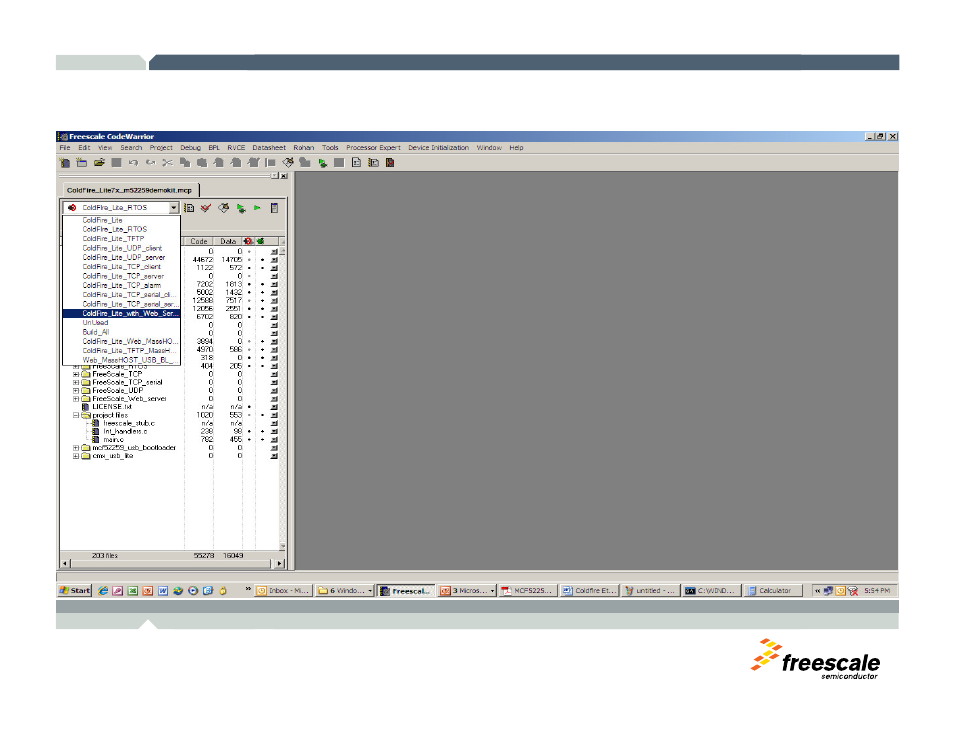Image resolution: width=954 pixels, height=737 pixels.
Task: Click the Project Inspector icon in project window
Action: click(274, 208)
